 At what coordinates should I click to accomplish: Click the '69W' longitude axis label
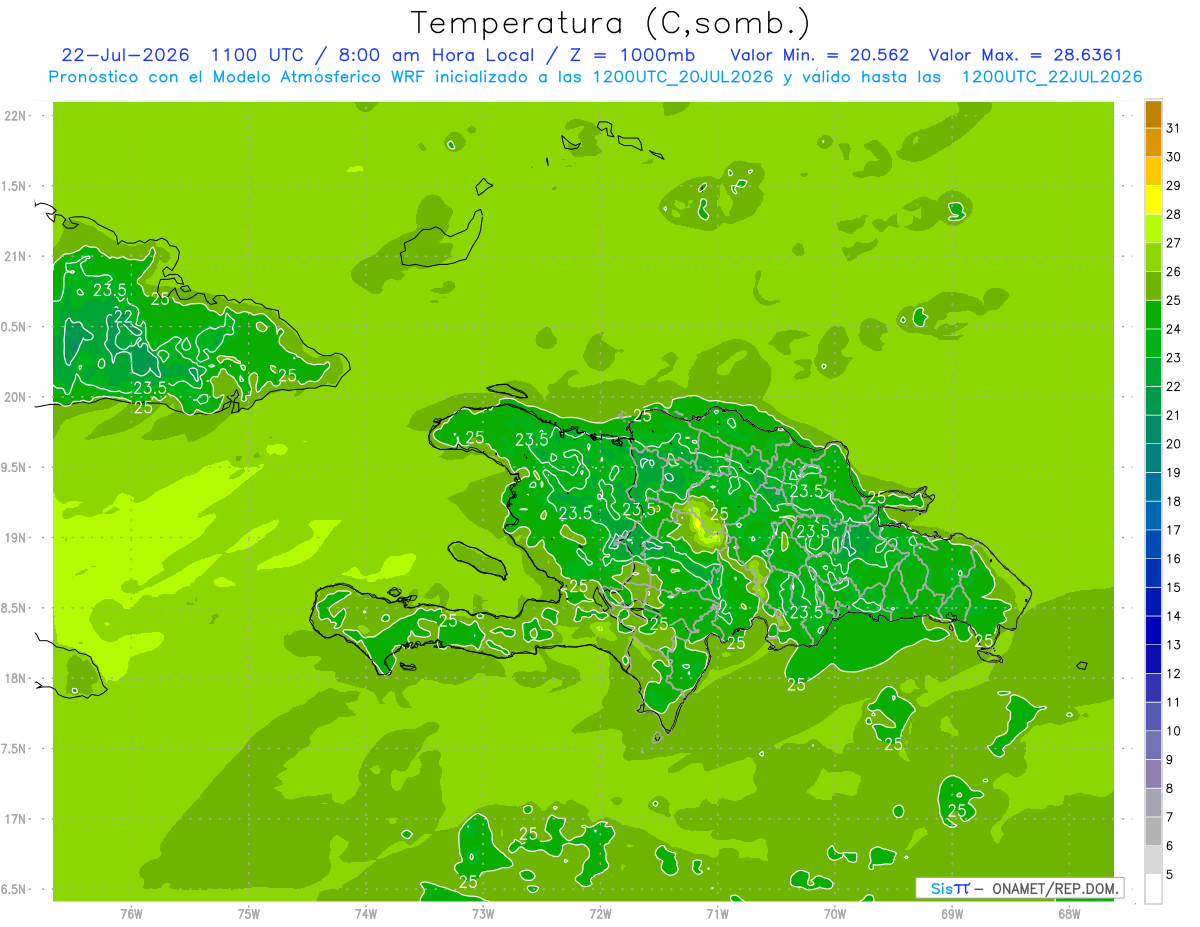(x=952, y=913)
